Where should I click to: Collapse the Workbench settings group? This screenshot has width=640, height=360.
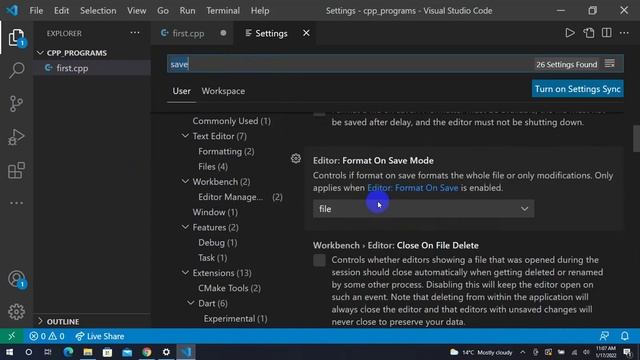pyautogui.click(x=185, y=182)
